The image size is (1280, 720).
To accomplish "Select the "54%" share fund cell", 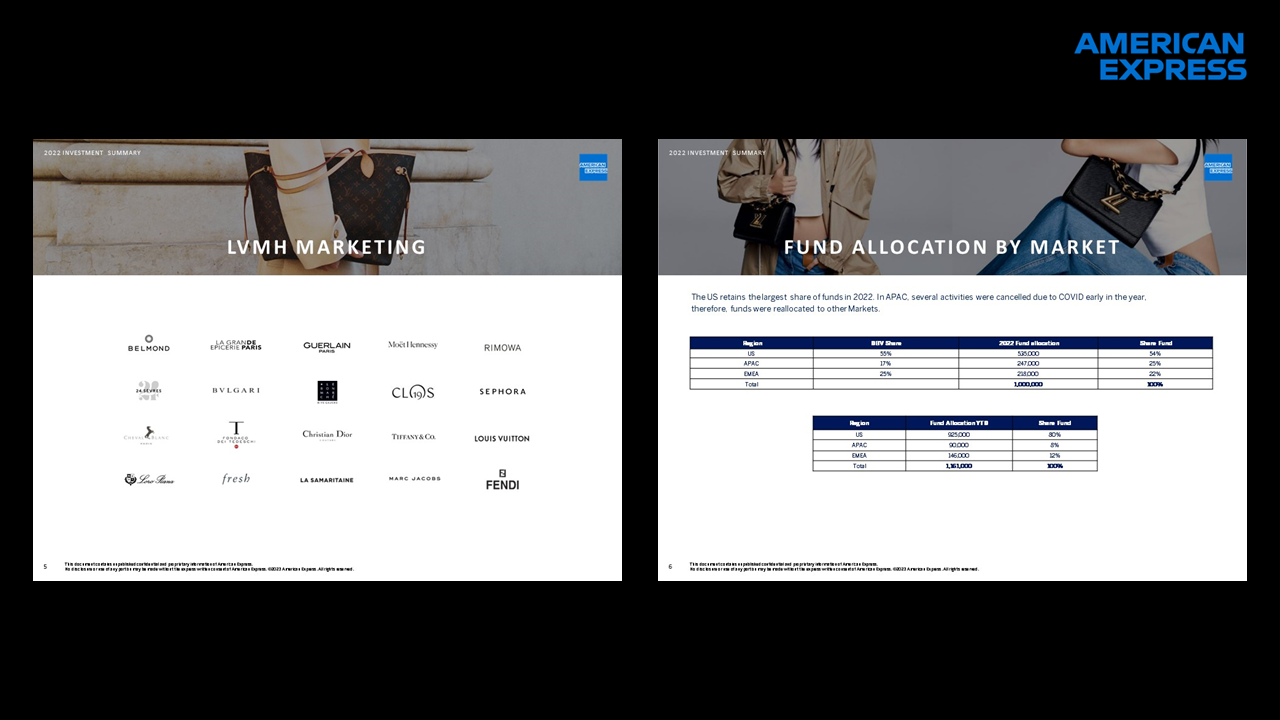I will point(1155,353).
